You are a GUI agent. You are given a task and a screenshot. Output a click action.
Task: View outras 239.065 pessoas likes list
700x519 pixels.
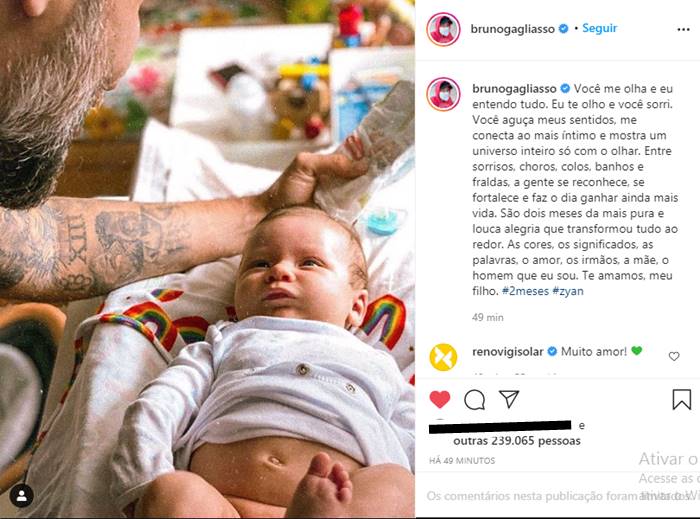pyautogui.click(x=517, y=441)
